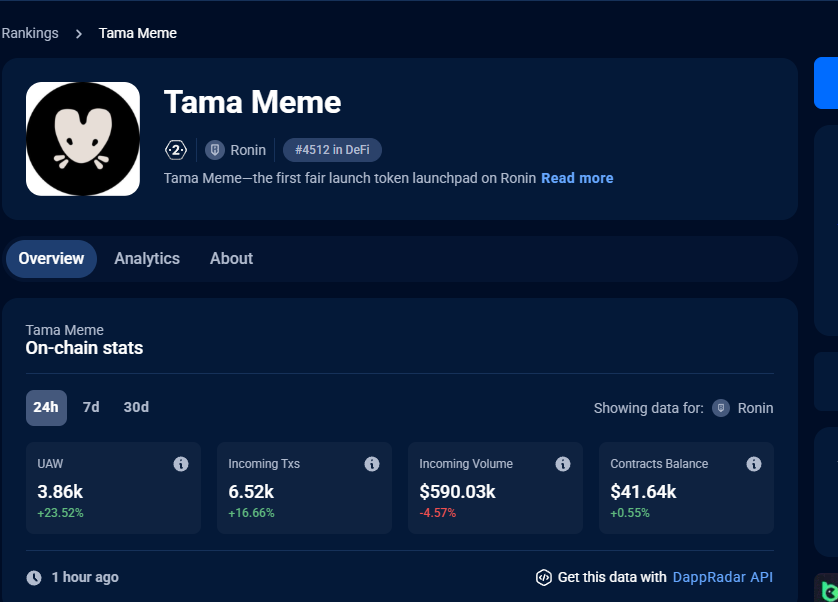This screenshot has height=602, width=838.
Task: Show Incoming Volume info icon
Action: pyautogui.click(x=563, y=464)
